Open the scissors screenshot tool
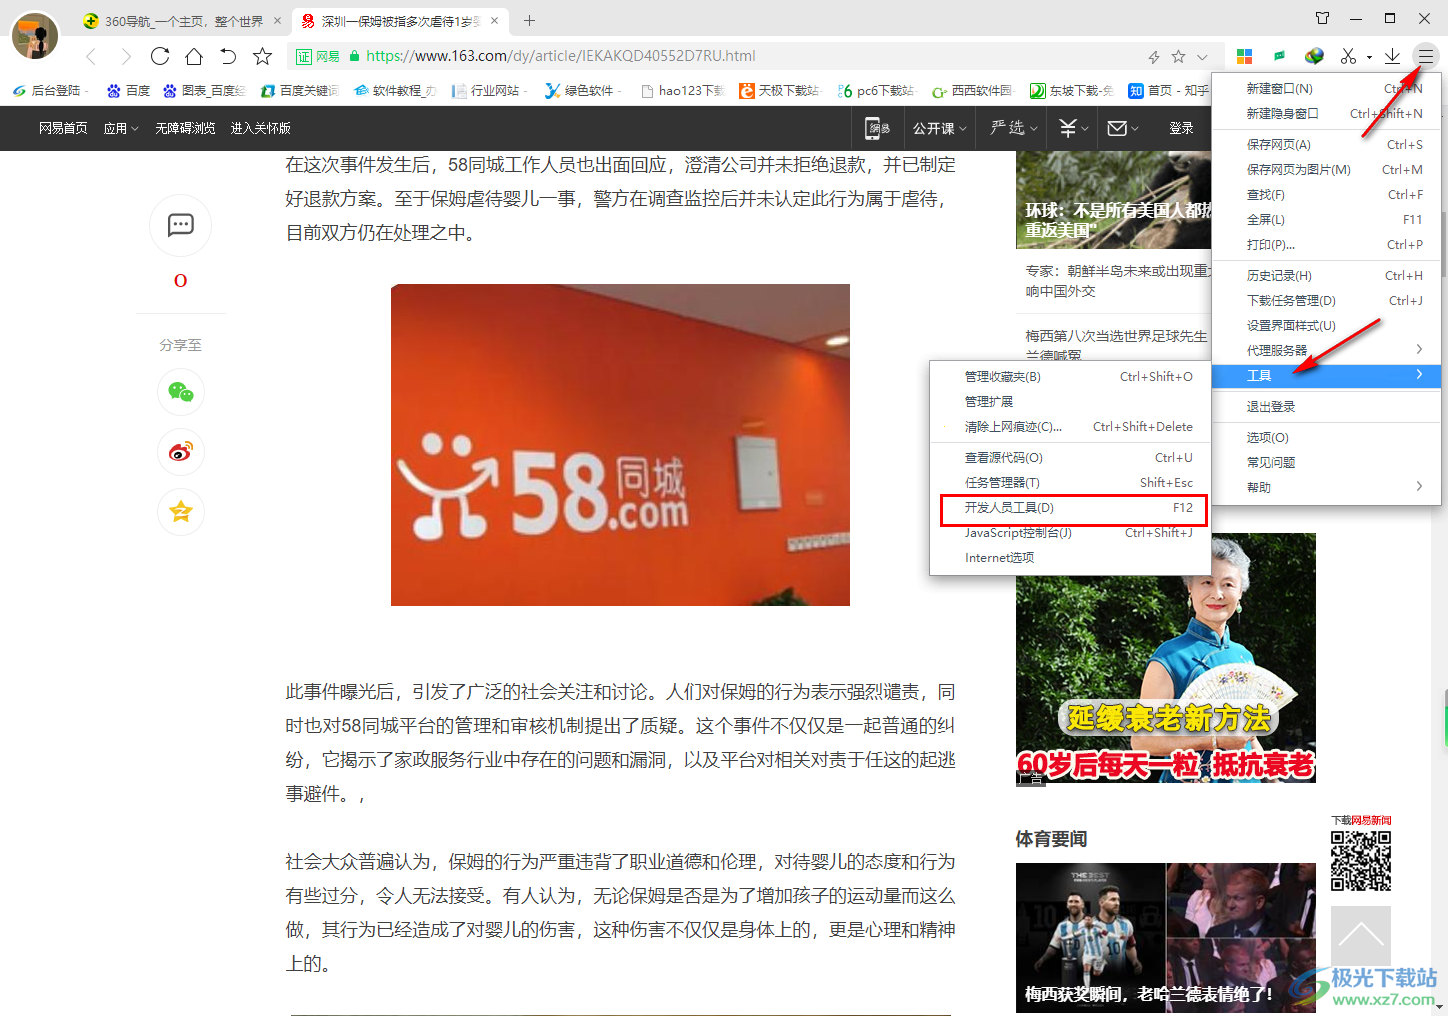 click(1349, 56)
